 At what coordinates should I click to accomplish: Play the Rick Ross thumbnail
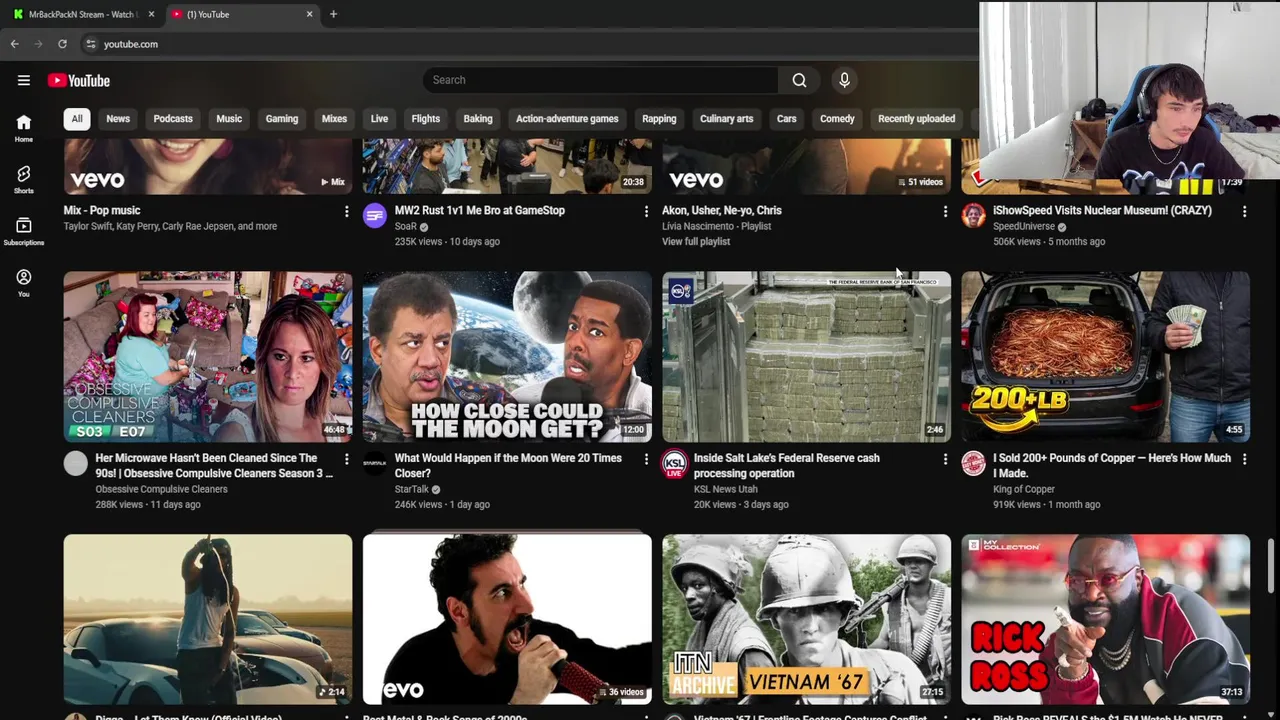(x=1105, y=620)
